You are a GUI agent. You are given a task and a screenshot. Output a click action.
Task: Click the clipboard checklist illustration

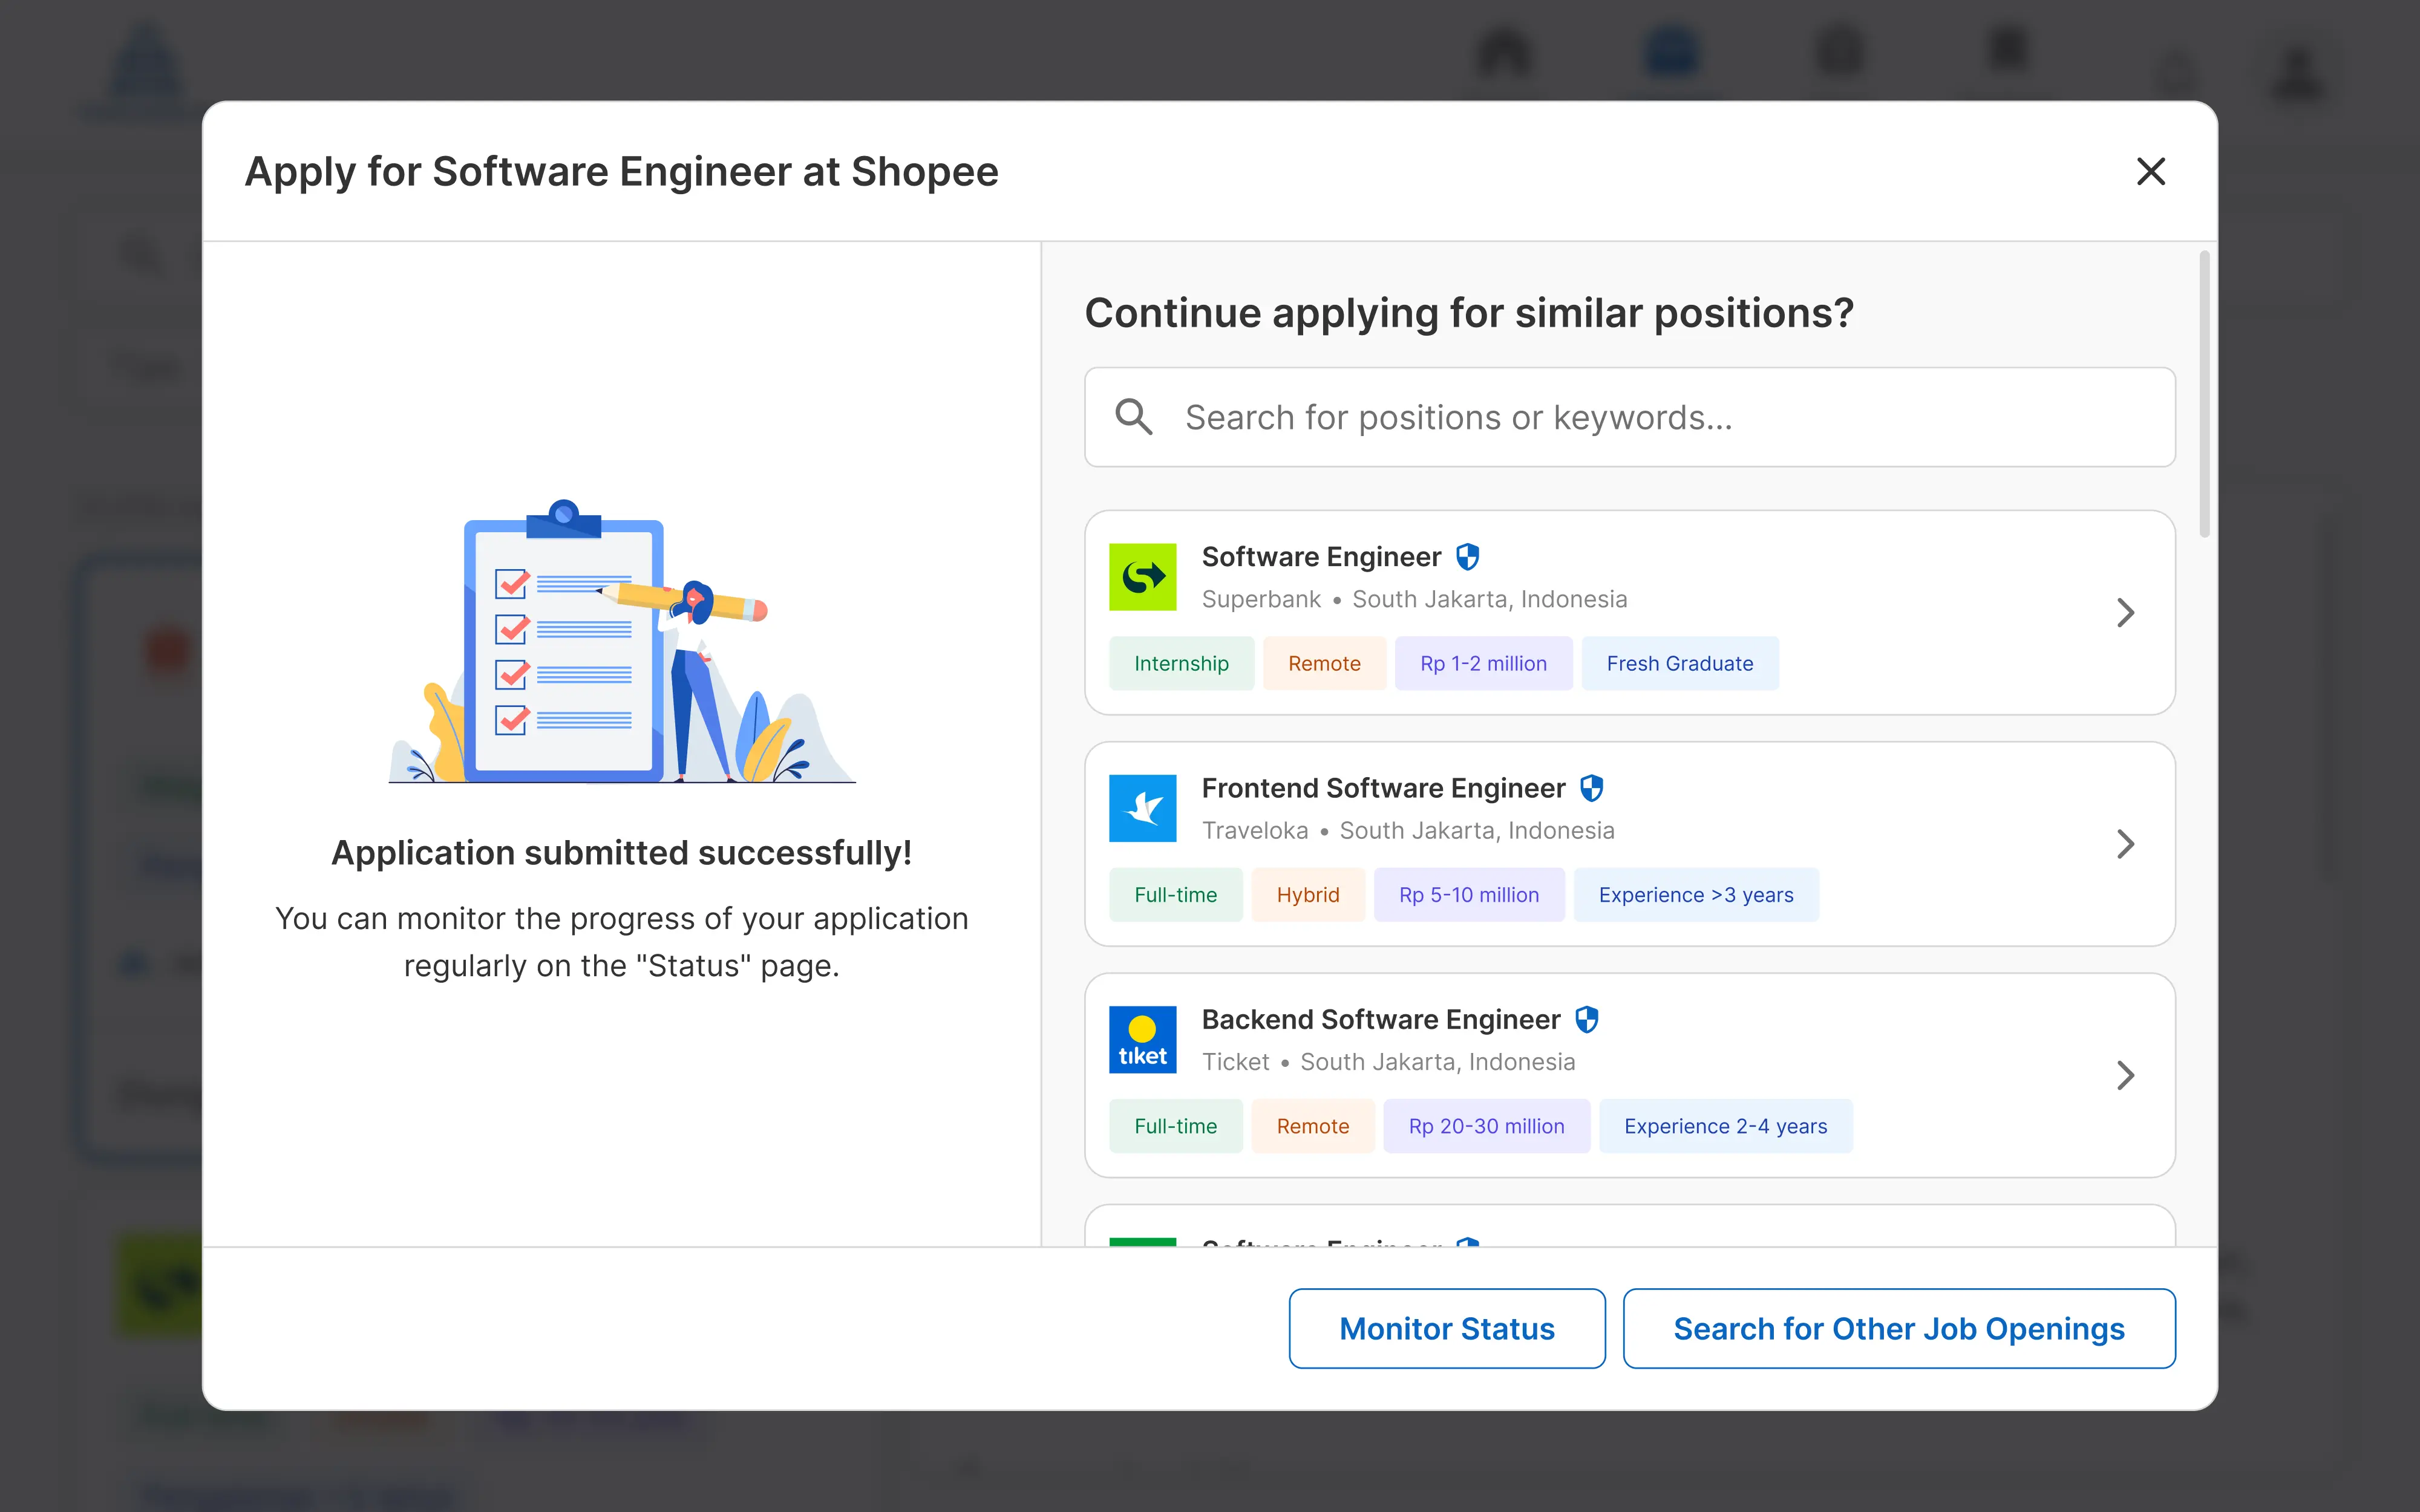621,641
